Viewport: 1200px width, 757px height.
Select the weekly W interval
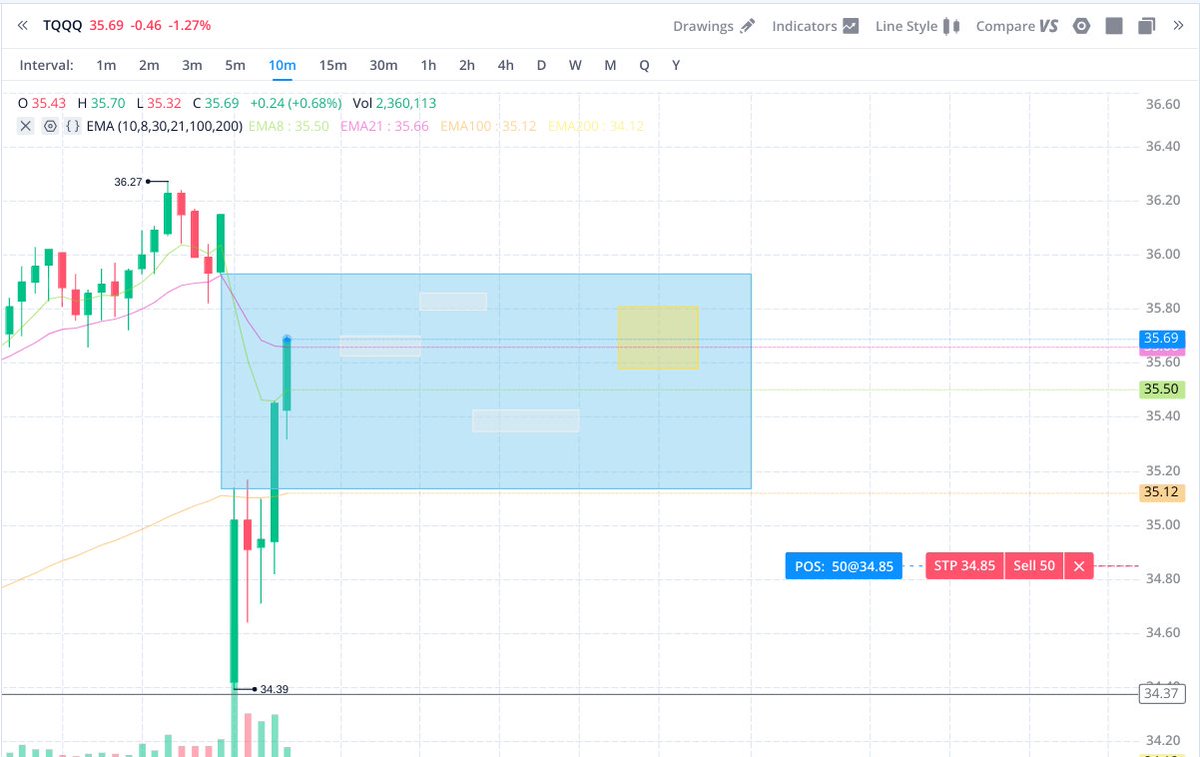click(576, 65)
